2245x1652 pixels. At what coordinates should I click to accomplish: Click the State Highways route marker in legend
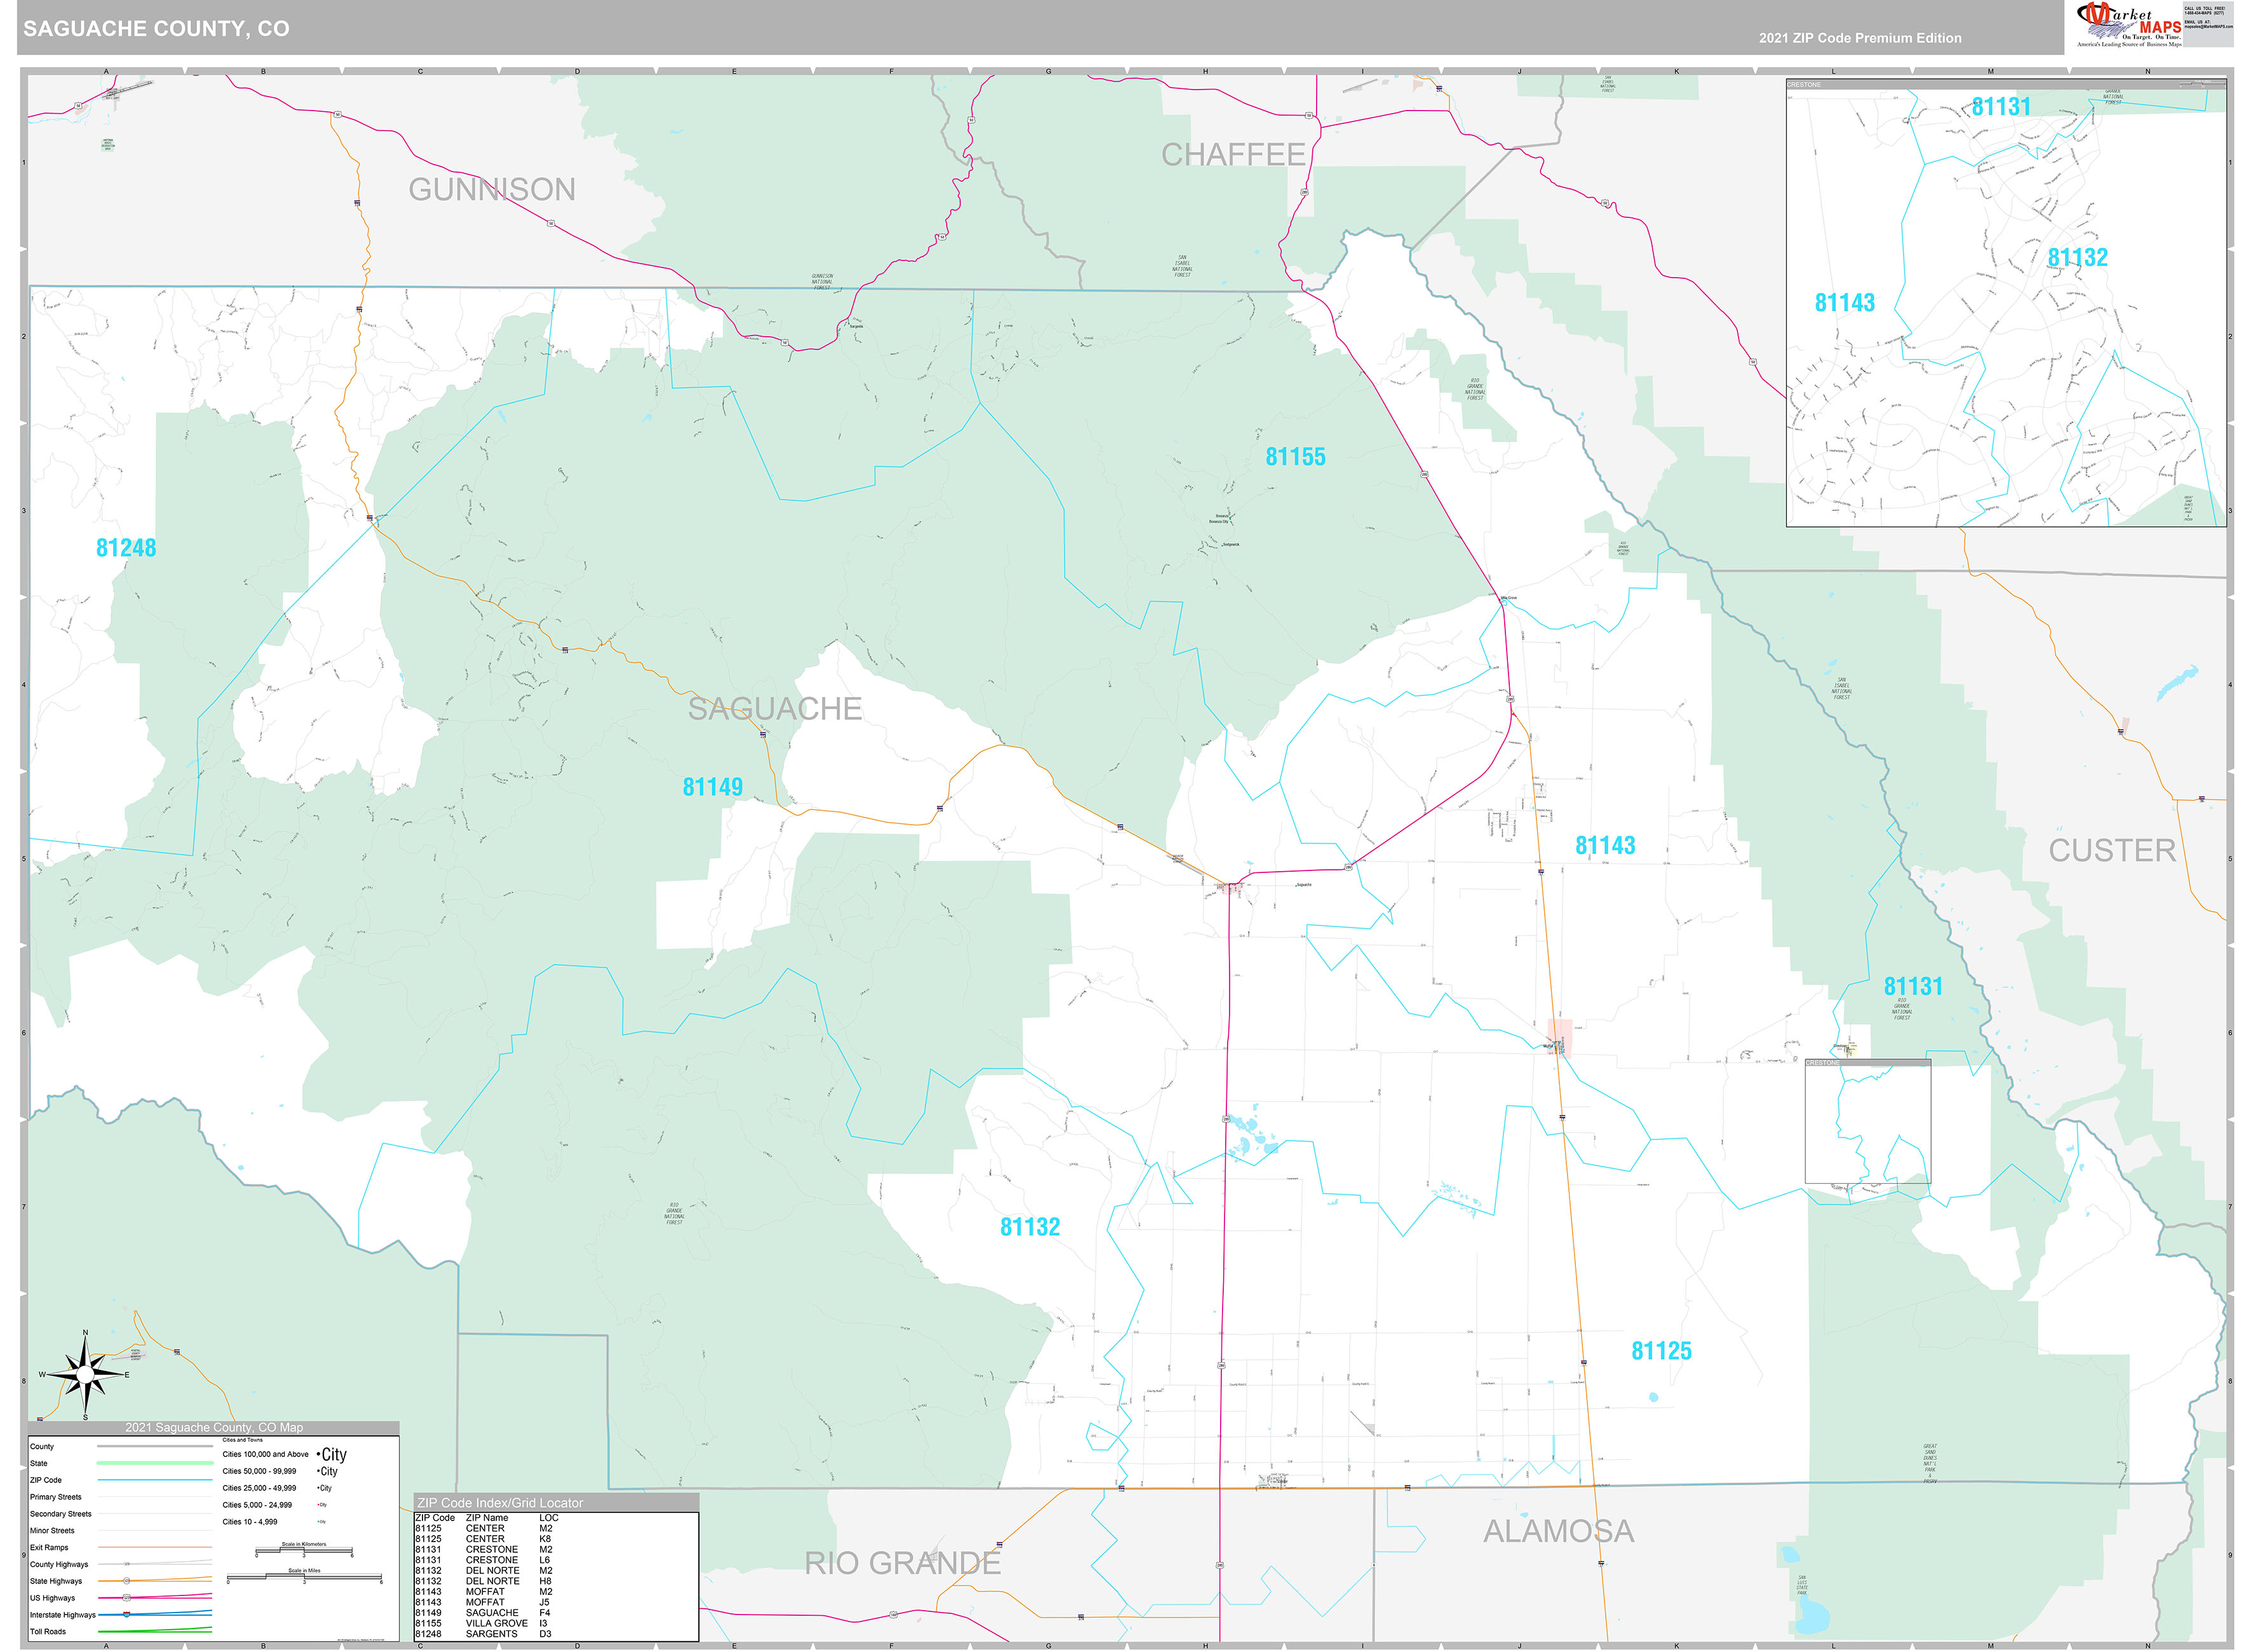pyautogui.click(x=127, y=1581)
